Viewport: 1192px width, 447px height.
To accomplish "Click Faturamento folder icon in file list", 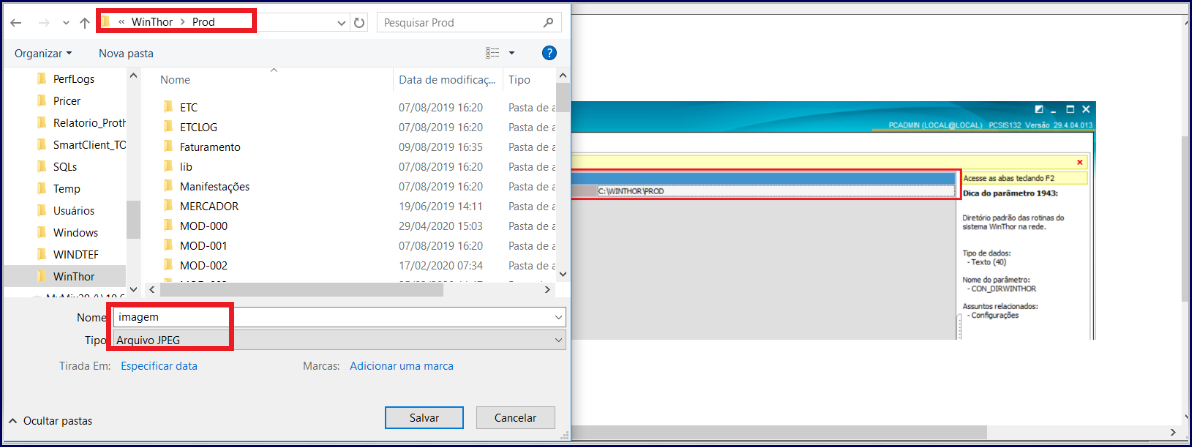I will (169, 147).
